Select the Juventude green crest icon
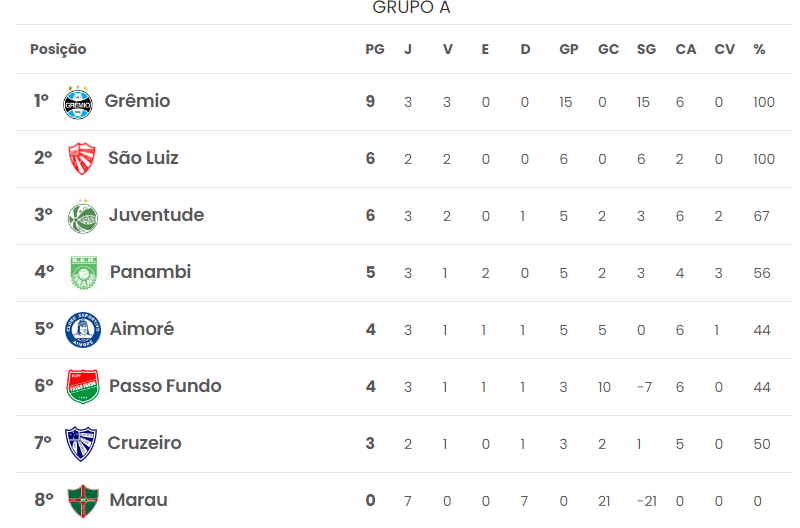The height and width of the screenshot is (528, 800). (x=83, y=216)
